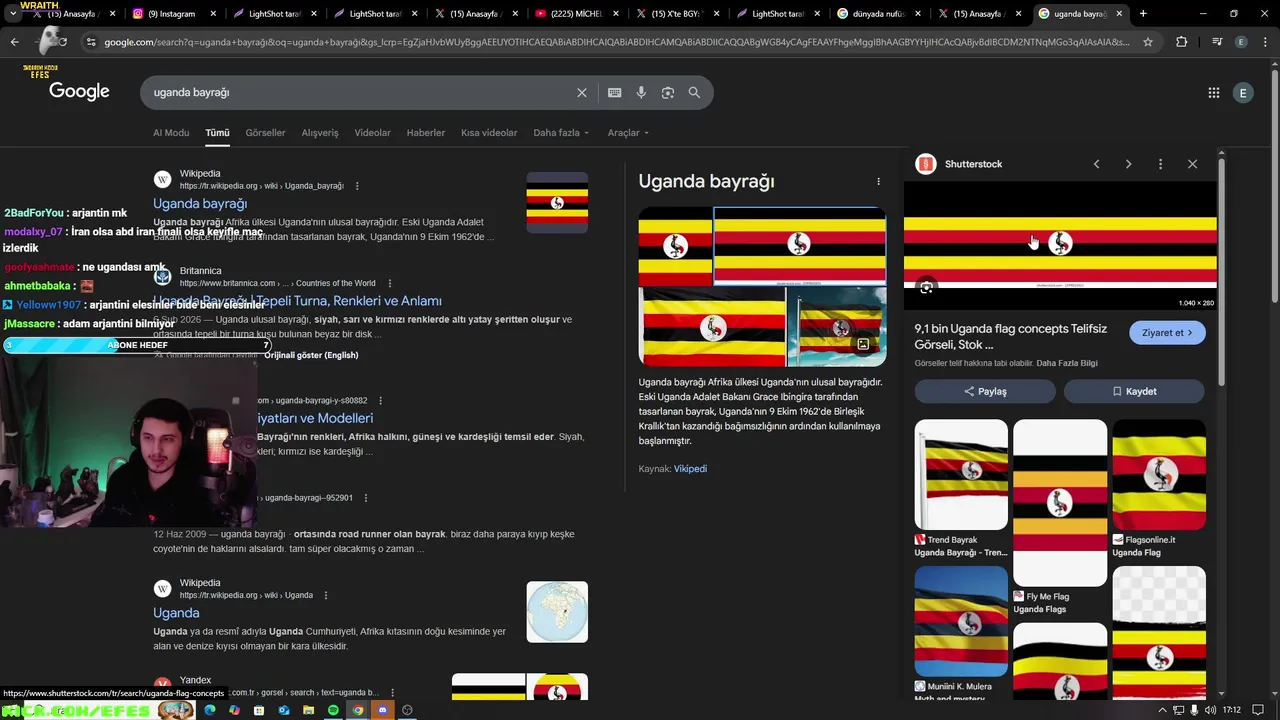Click the Ziyaret et button
1280x720 pixels.
click(1167, 333)
